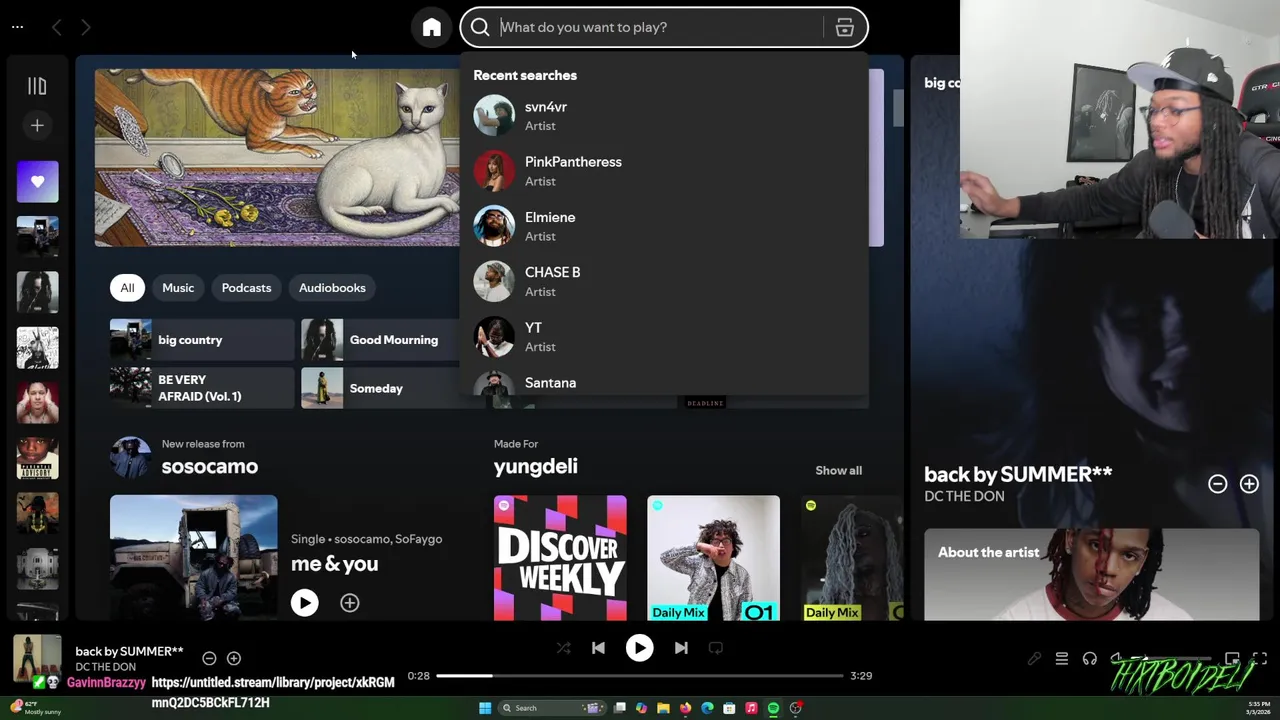The image size is (1280, 720).
Task: Add back by SUMMER** with bottom-bar plus icon
Action: (234, 658)
